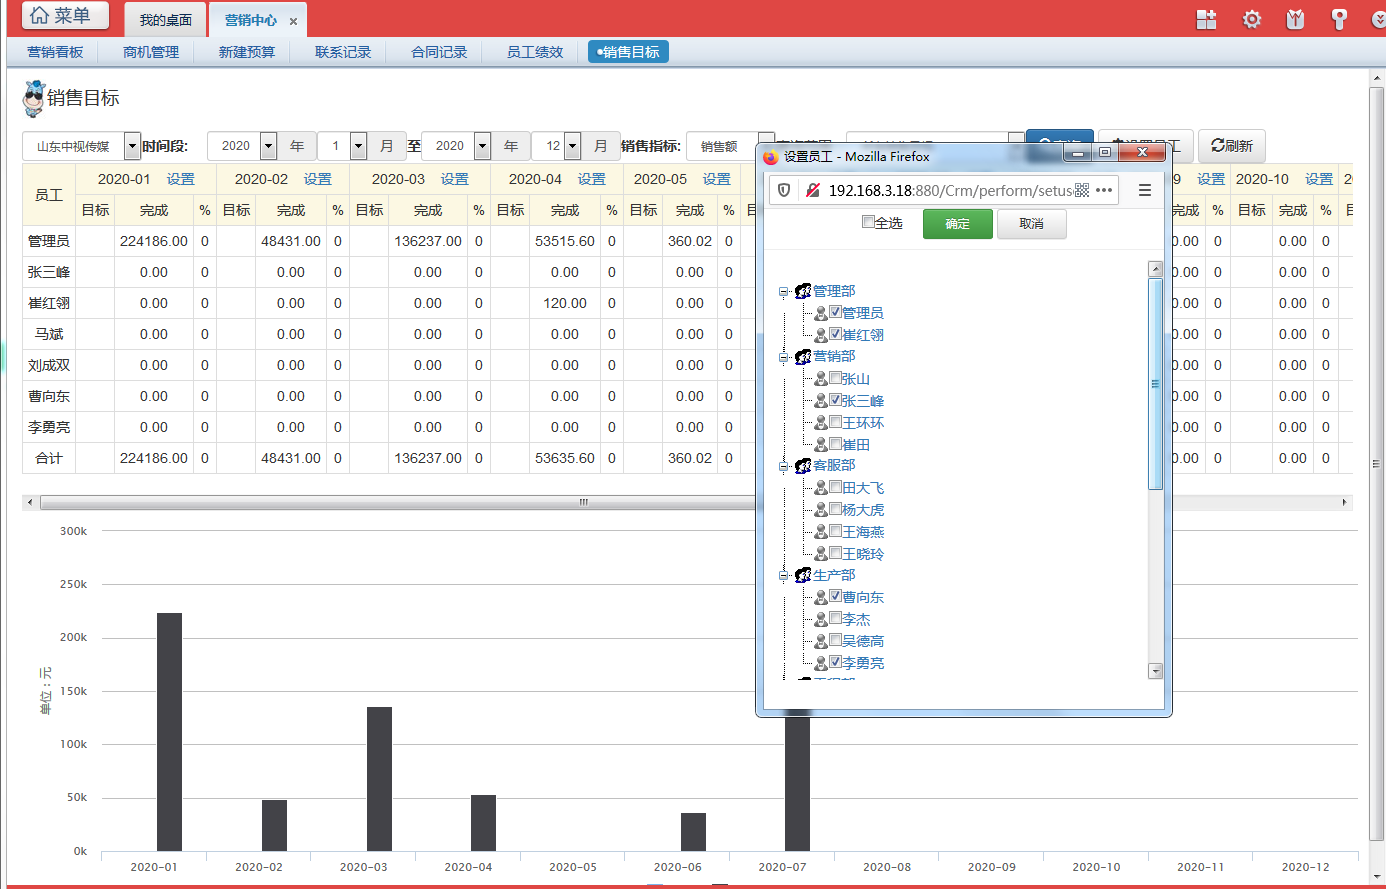This screenshot has height=889, width=1386.
Task: Click the person icon beside 吴德高
Action: pos(821,641)
